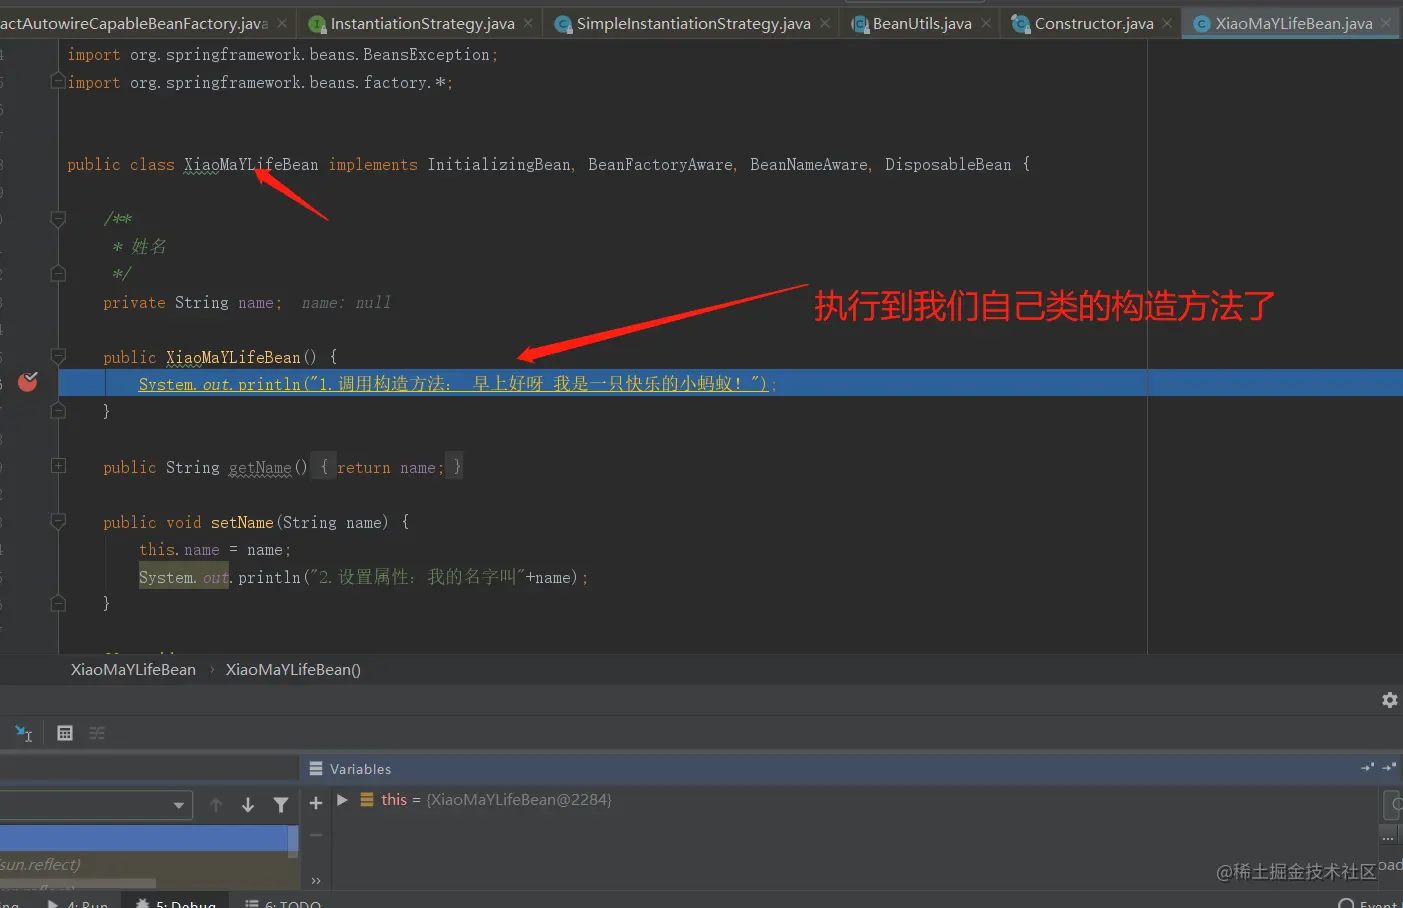Toggle the breakpoint on the println line
Screen dimensions: 1403x908
[x=28, y=382]
